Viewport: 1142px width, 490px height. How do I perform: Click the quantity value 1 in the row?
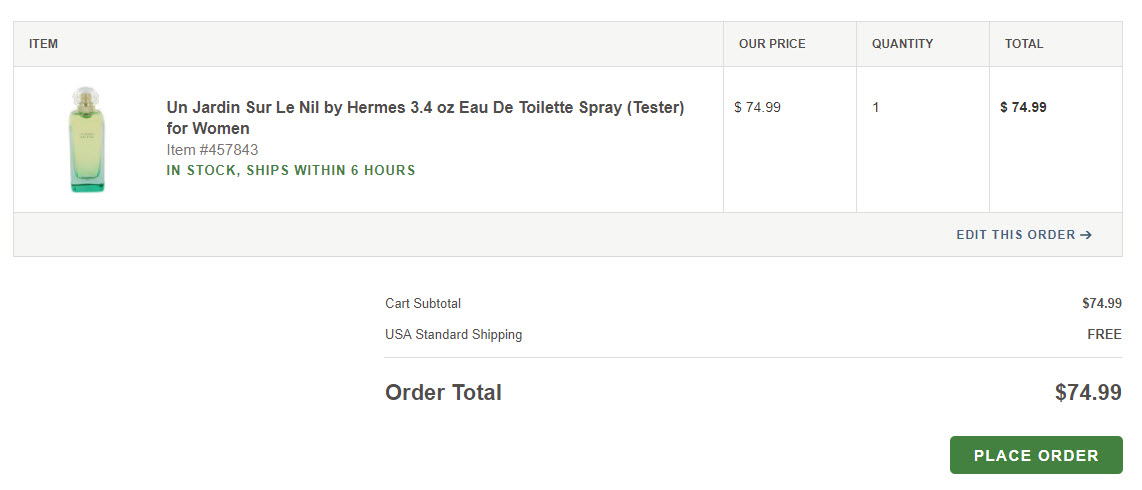(875, 108)
